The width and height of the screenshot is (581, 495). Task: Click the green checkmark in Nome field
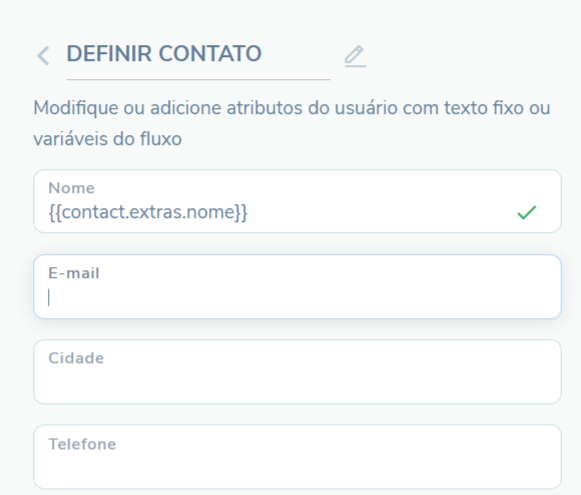(x=527, y=212)
